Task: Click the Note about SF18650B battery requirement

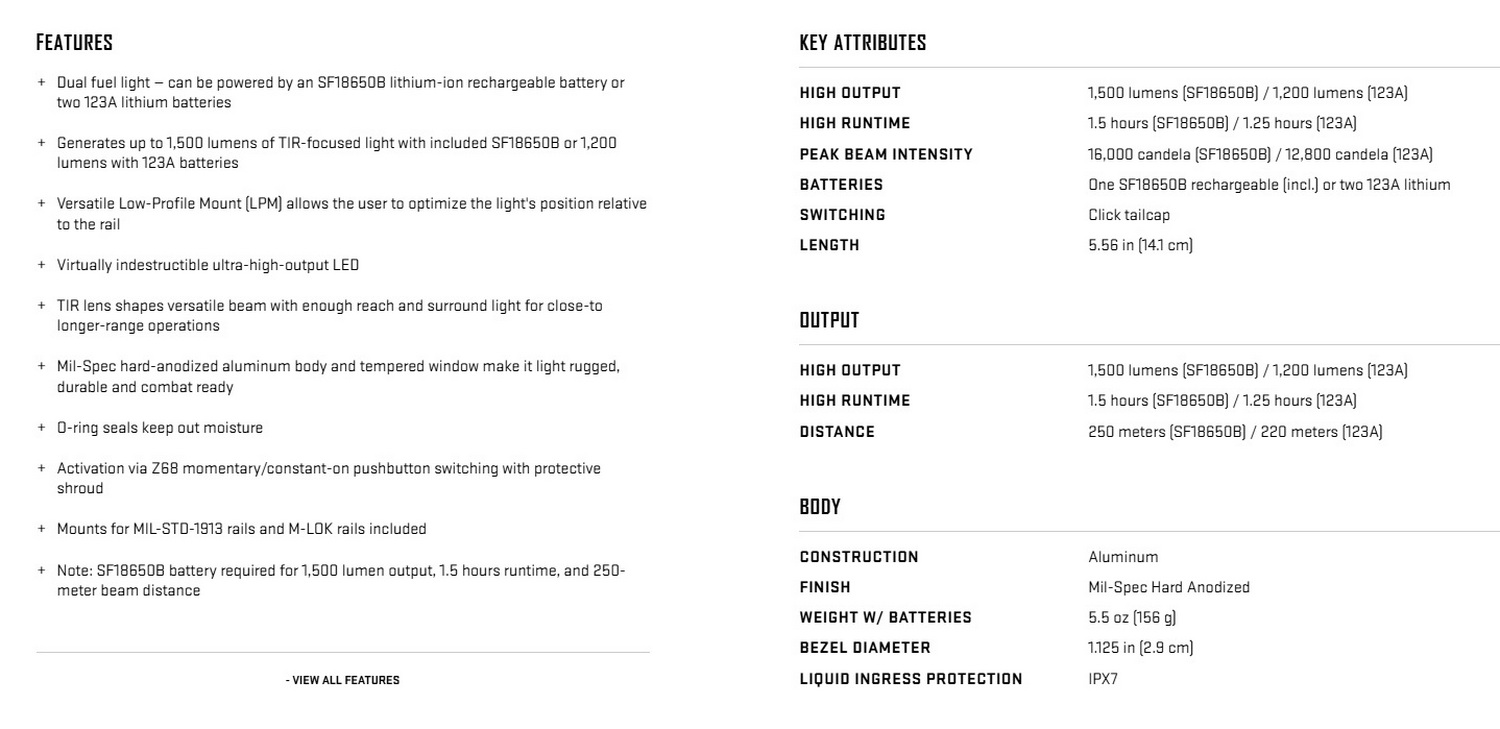Action: (x=340, y=580)
